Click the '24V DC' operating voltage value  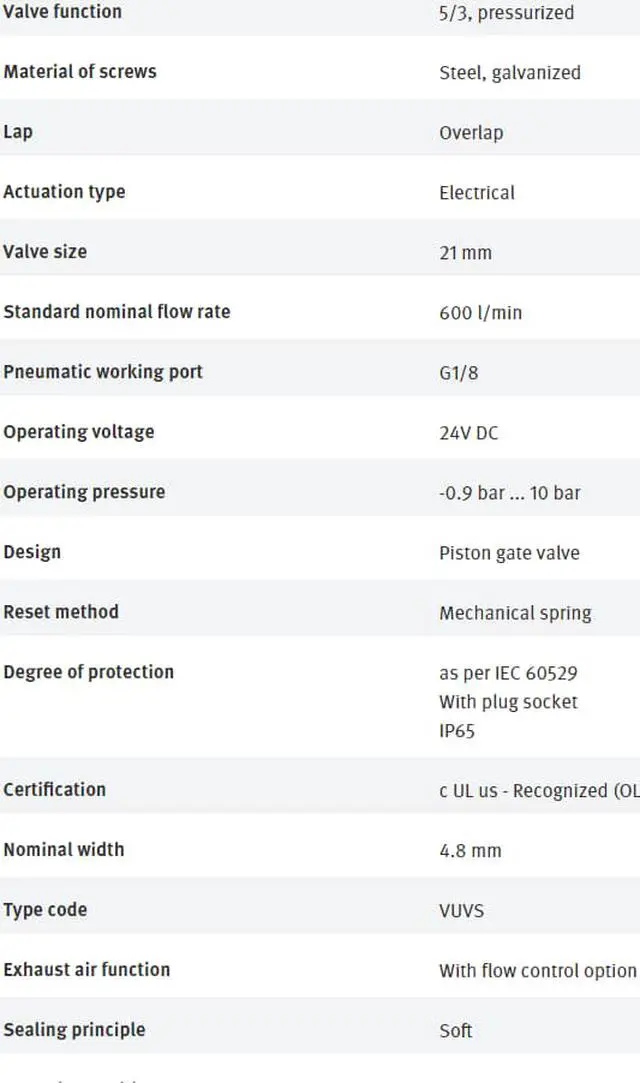[468, 432]
